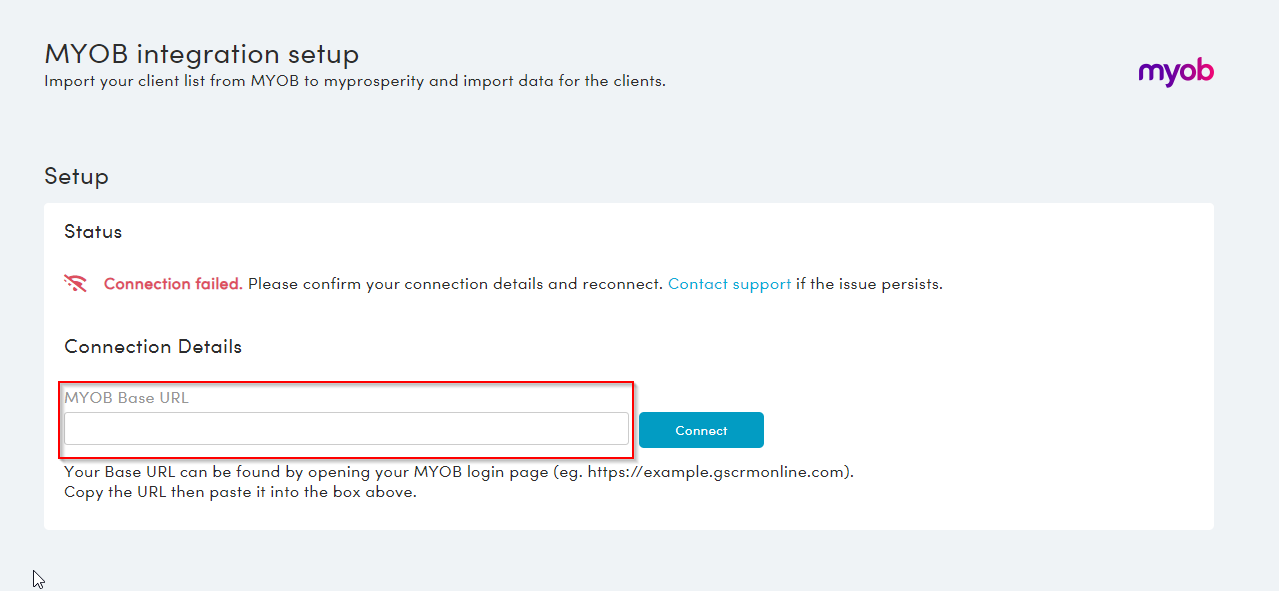The height and width of the screenshot is (591, 1279).
Task: Click the Import your client list subtitle
Action: click(x=354, y=81)
